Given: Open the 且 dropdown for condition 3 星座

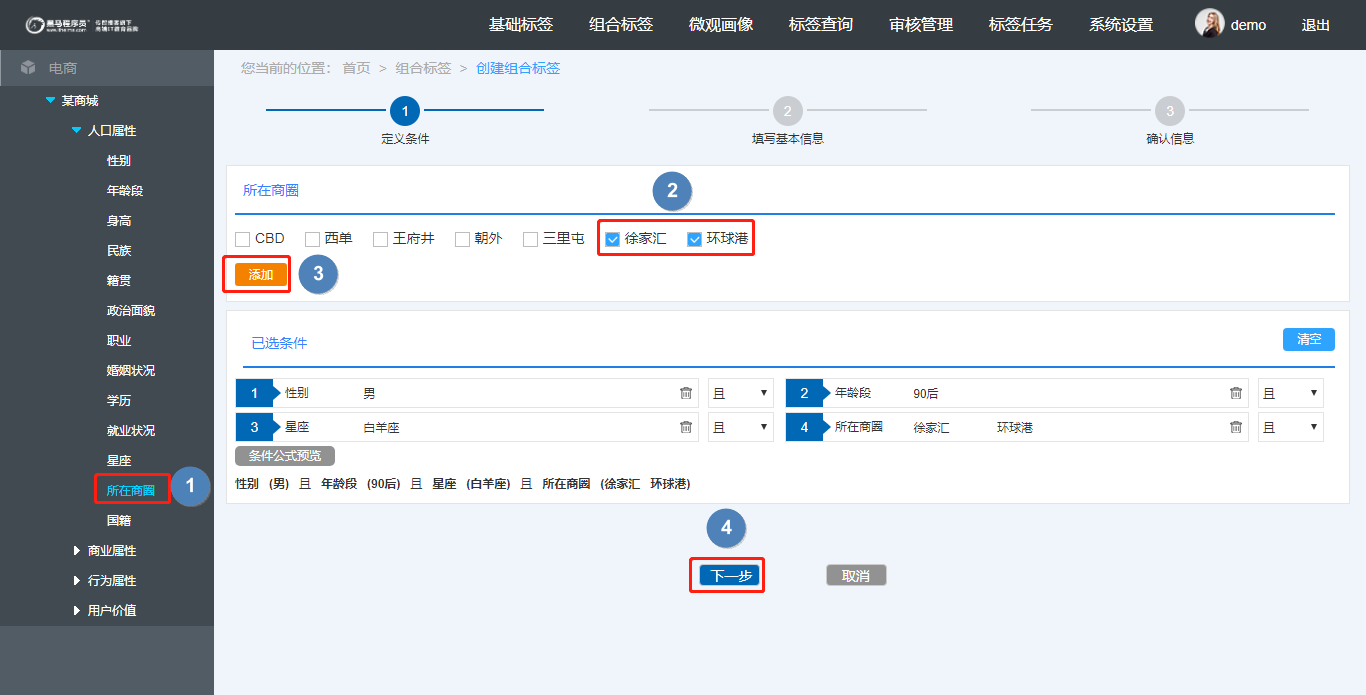Looking at the screenshot, I should (741, 427).
